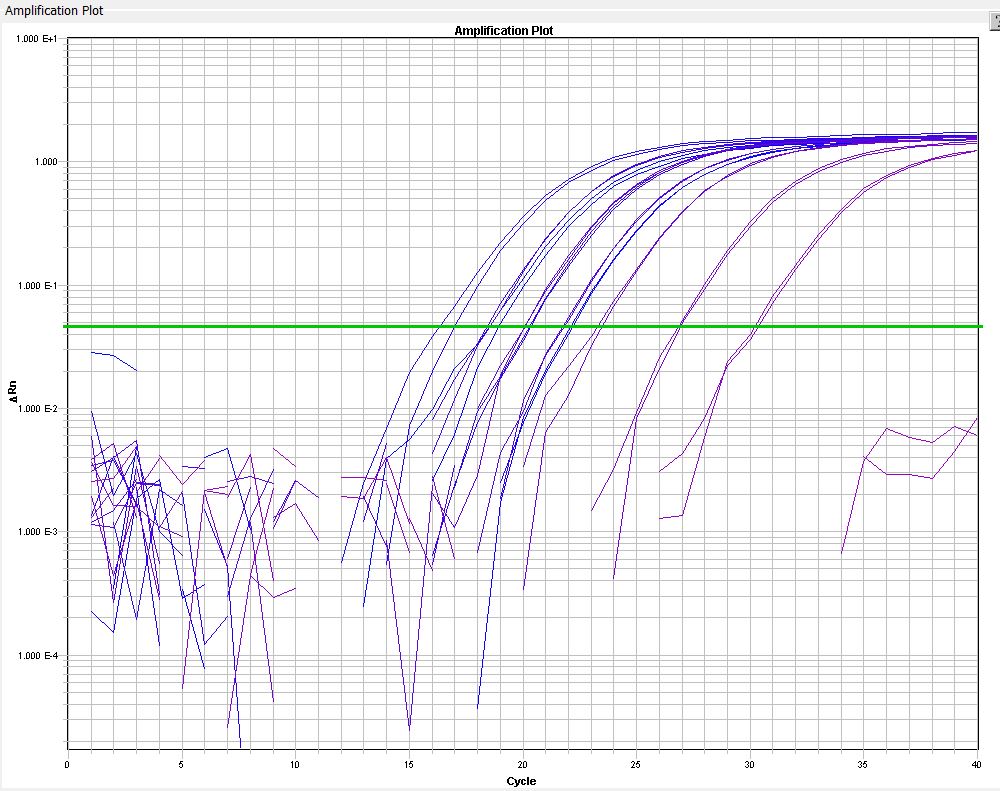This screenshot has width=1000, height=791.
Task: Click the 1.000 E-3 y-axis tick label
Action: (39, 533)
